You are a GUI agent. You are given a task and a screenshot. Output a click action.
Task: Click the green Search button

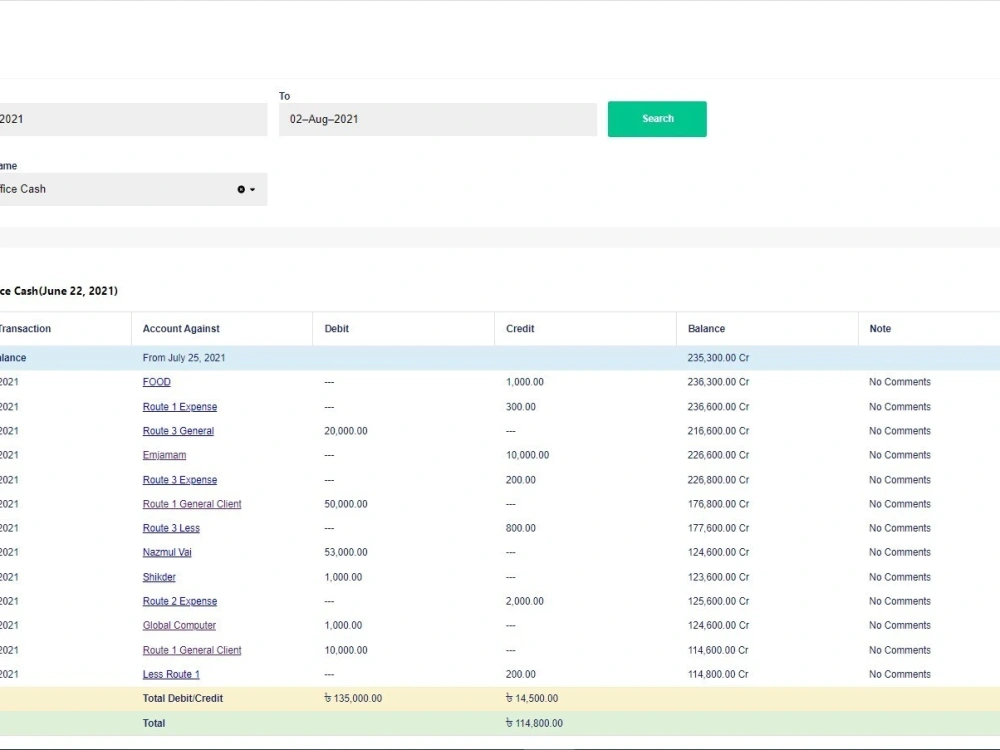(x=657, y=119)
